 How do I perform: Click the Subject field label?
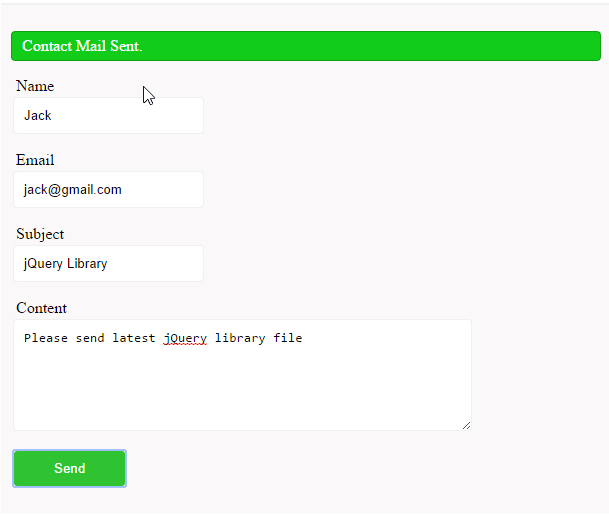point(40,234)
